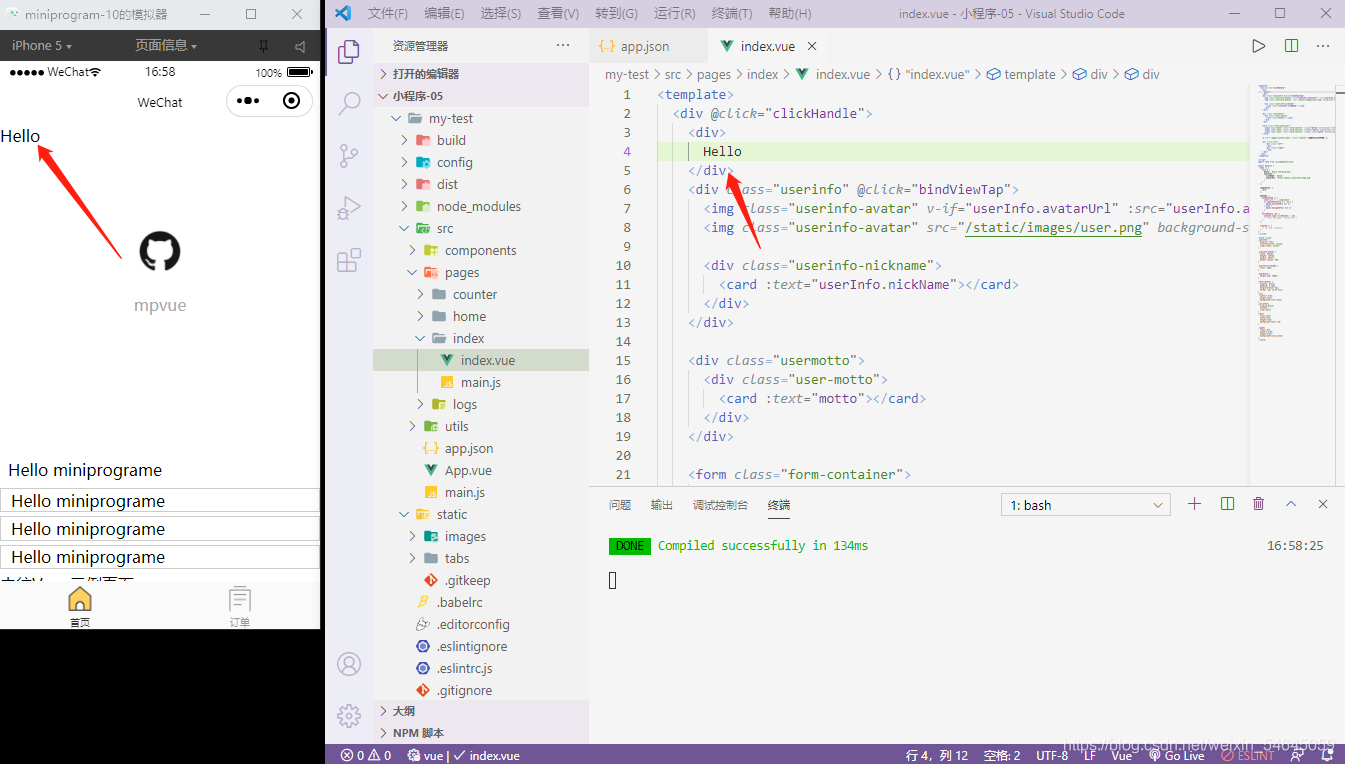Close the index.vue editor tab
The image size is (1345, 764).
pos(812,46)
